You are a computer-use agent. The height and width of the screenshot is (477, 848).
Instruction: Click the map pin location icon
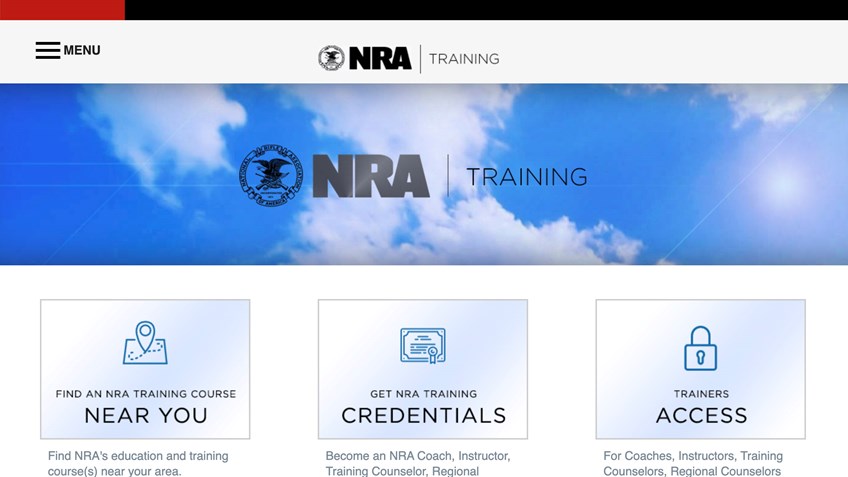pyautogui.click(x=145, y=342)
